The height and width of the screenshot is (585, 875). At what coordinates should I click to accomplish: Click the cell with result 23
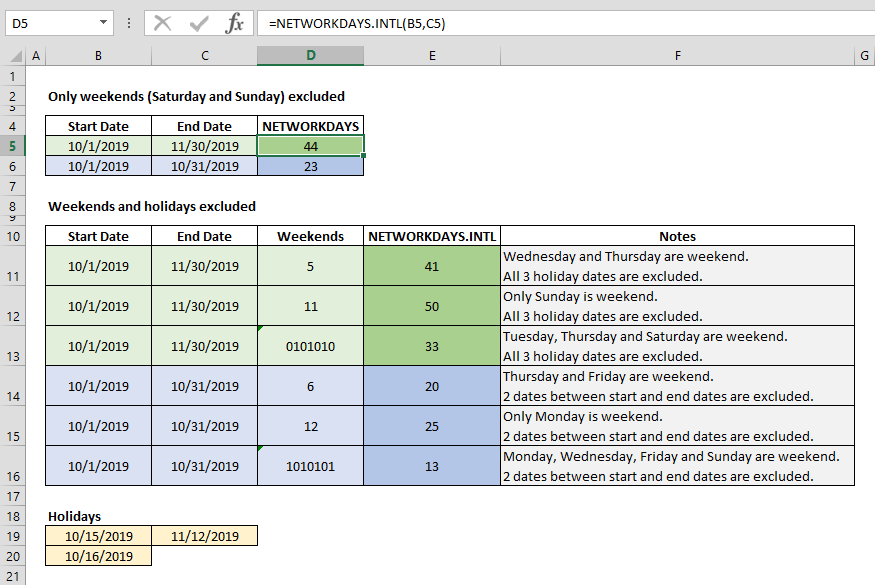(310, 166)
